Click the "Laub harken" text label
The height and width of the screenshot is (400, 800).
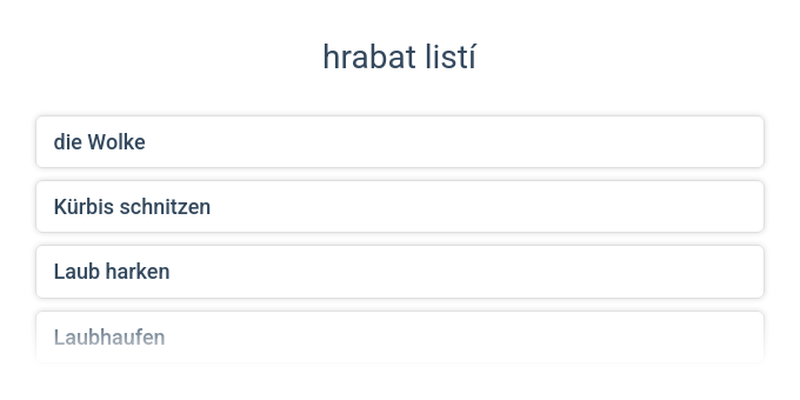point(112,271)
